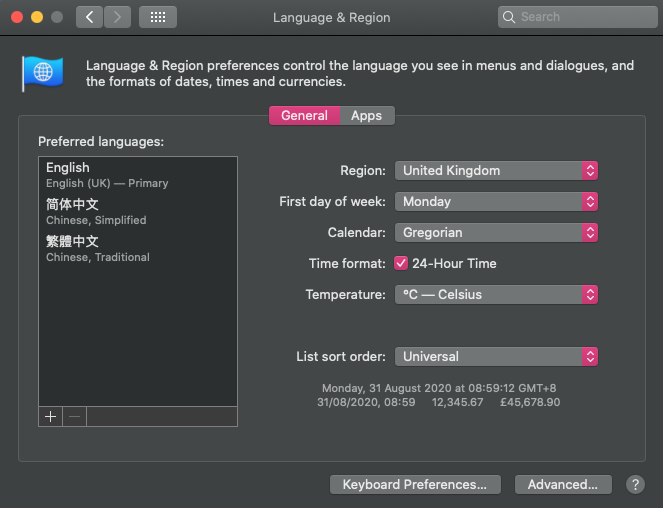Remove language with minus button
The width and height of the screenshot is (663, 508).
(75, 416)
